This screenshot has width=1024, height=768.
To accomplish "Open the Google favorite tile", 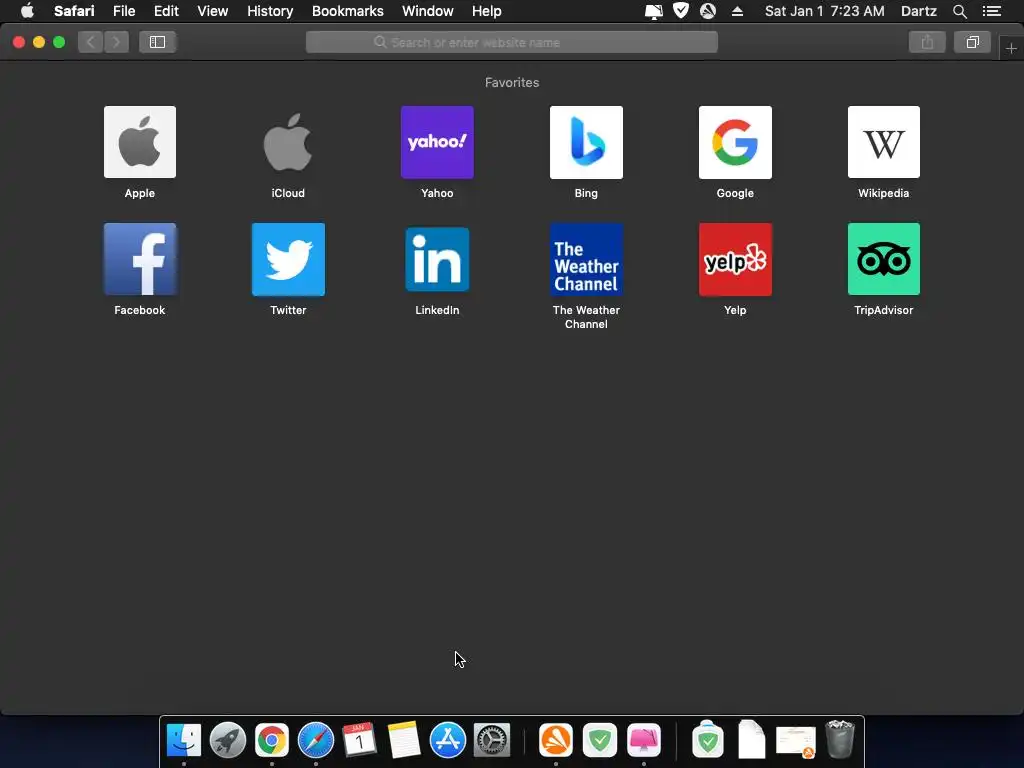I will point(735,142).
